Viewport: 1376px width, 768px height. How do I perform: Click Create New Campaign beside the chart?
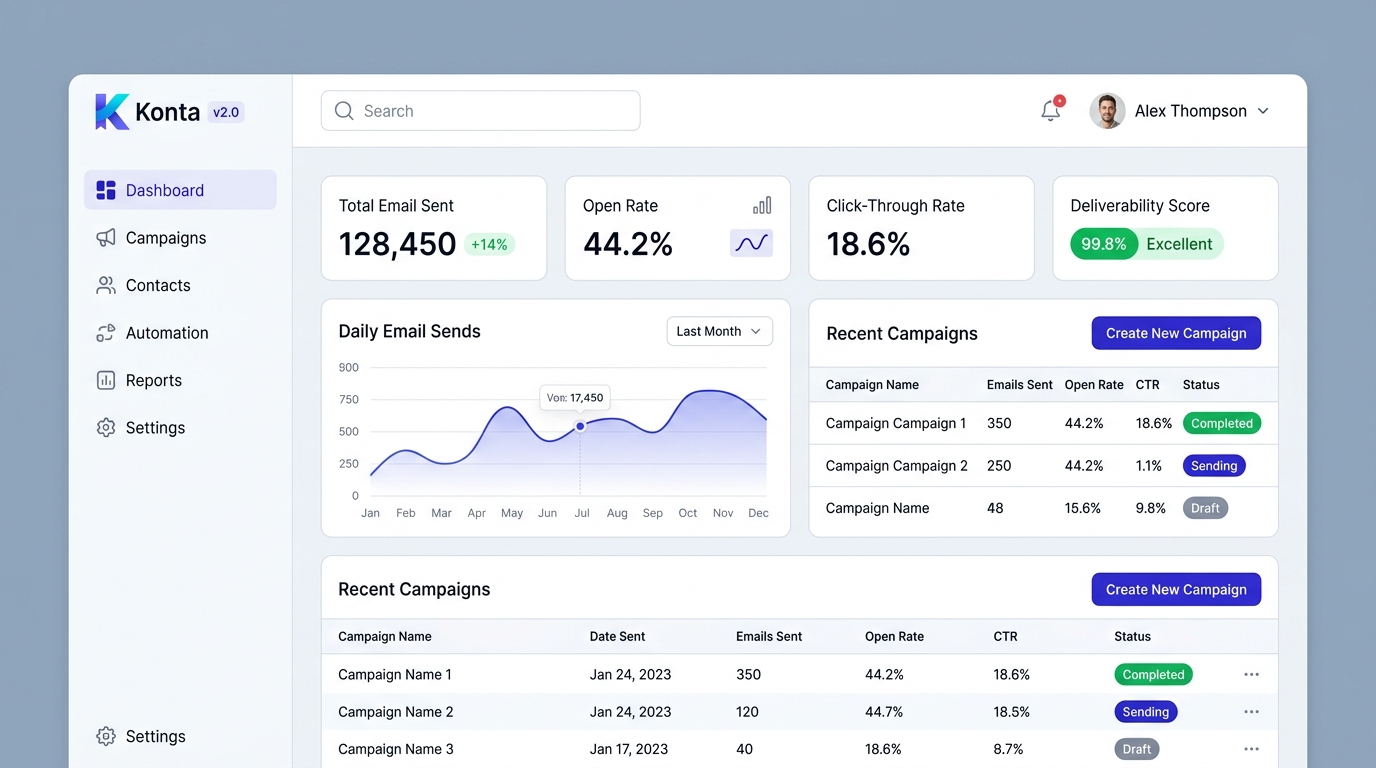click(x=1176, y=333)
